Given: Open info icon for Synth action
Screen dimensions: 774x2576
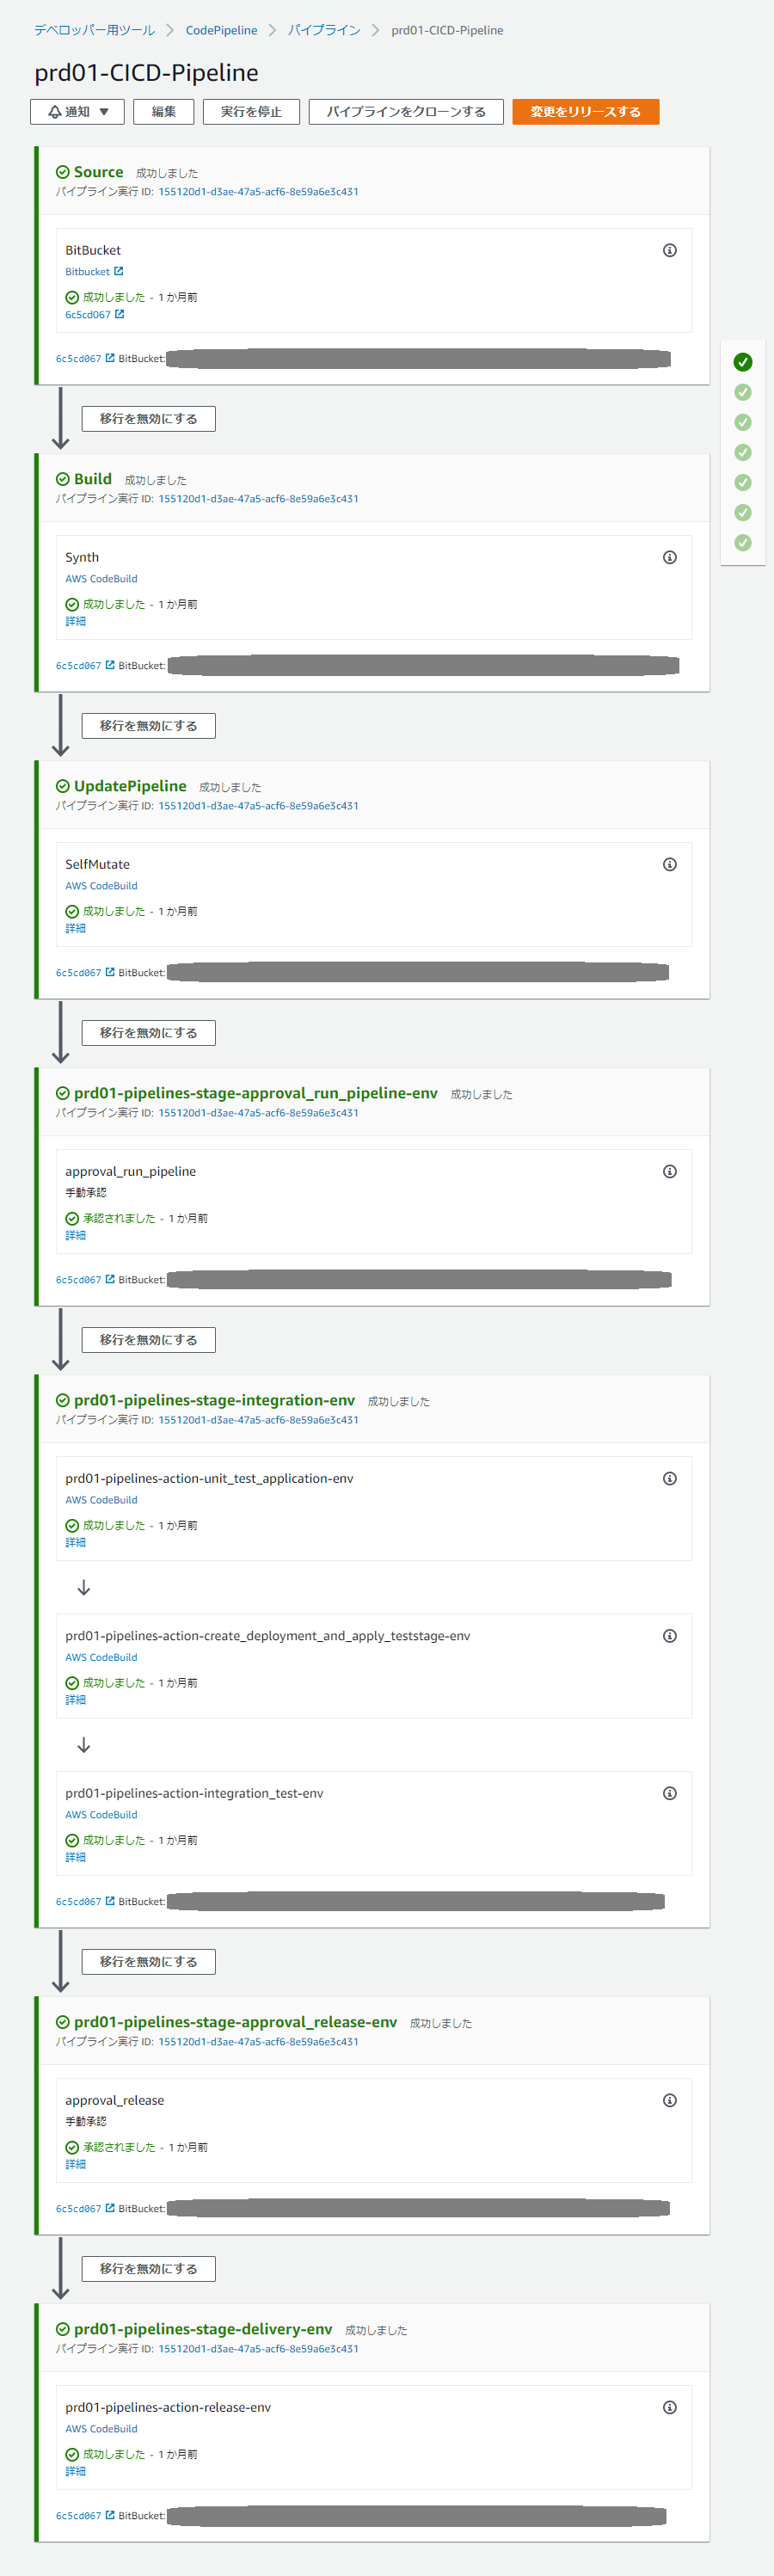Looking at the screenshot, I should pos(669,558).
